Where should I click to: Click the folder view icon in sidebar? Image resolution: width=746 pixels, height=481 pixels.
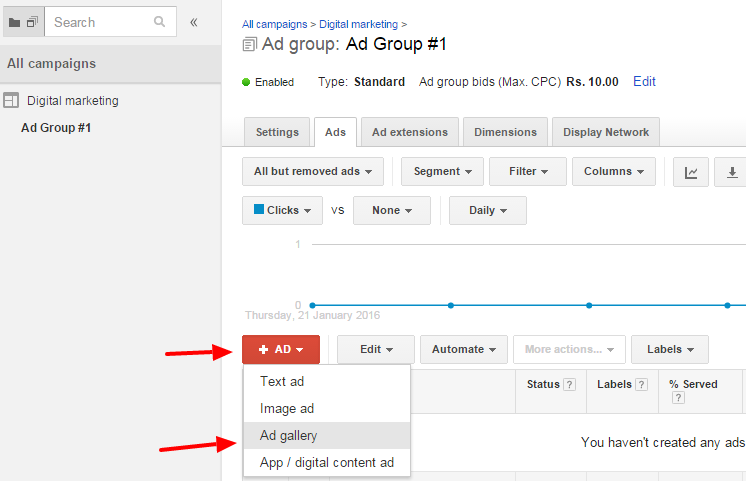14,22
